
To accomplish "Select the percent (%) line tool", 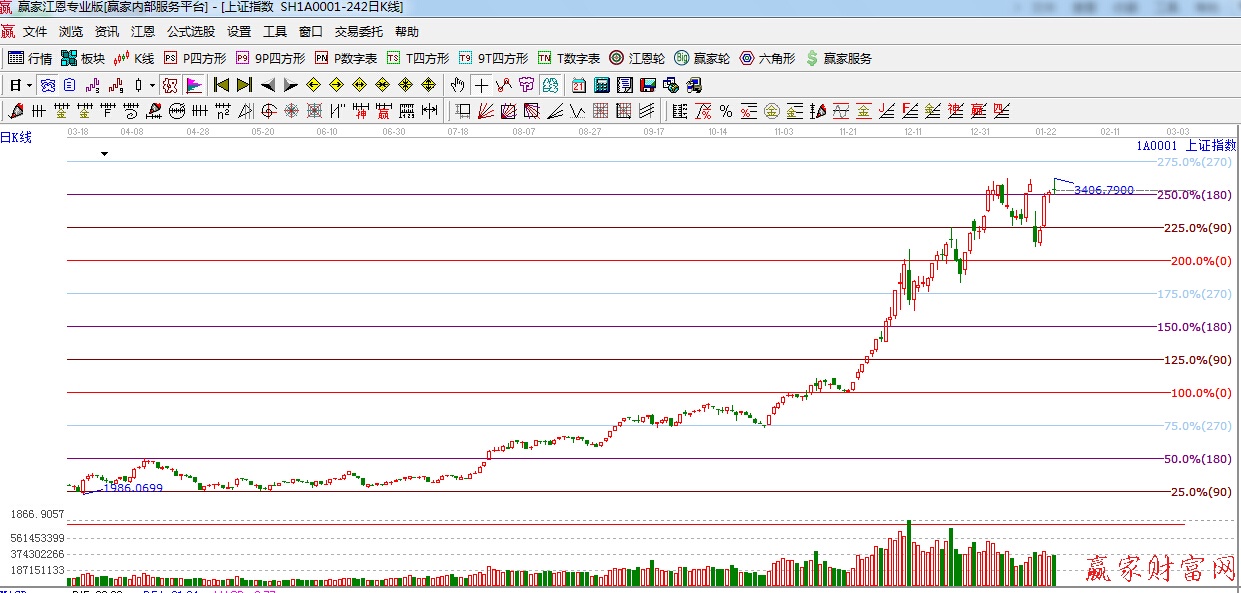I will tap(726, 110).
